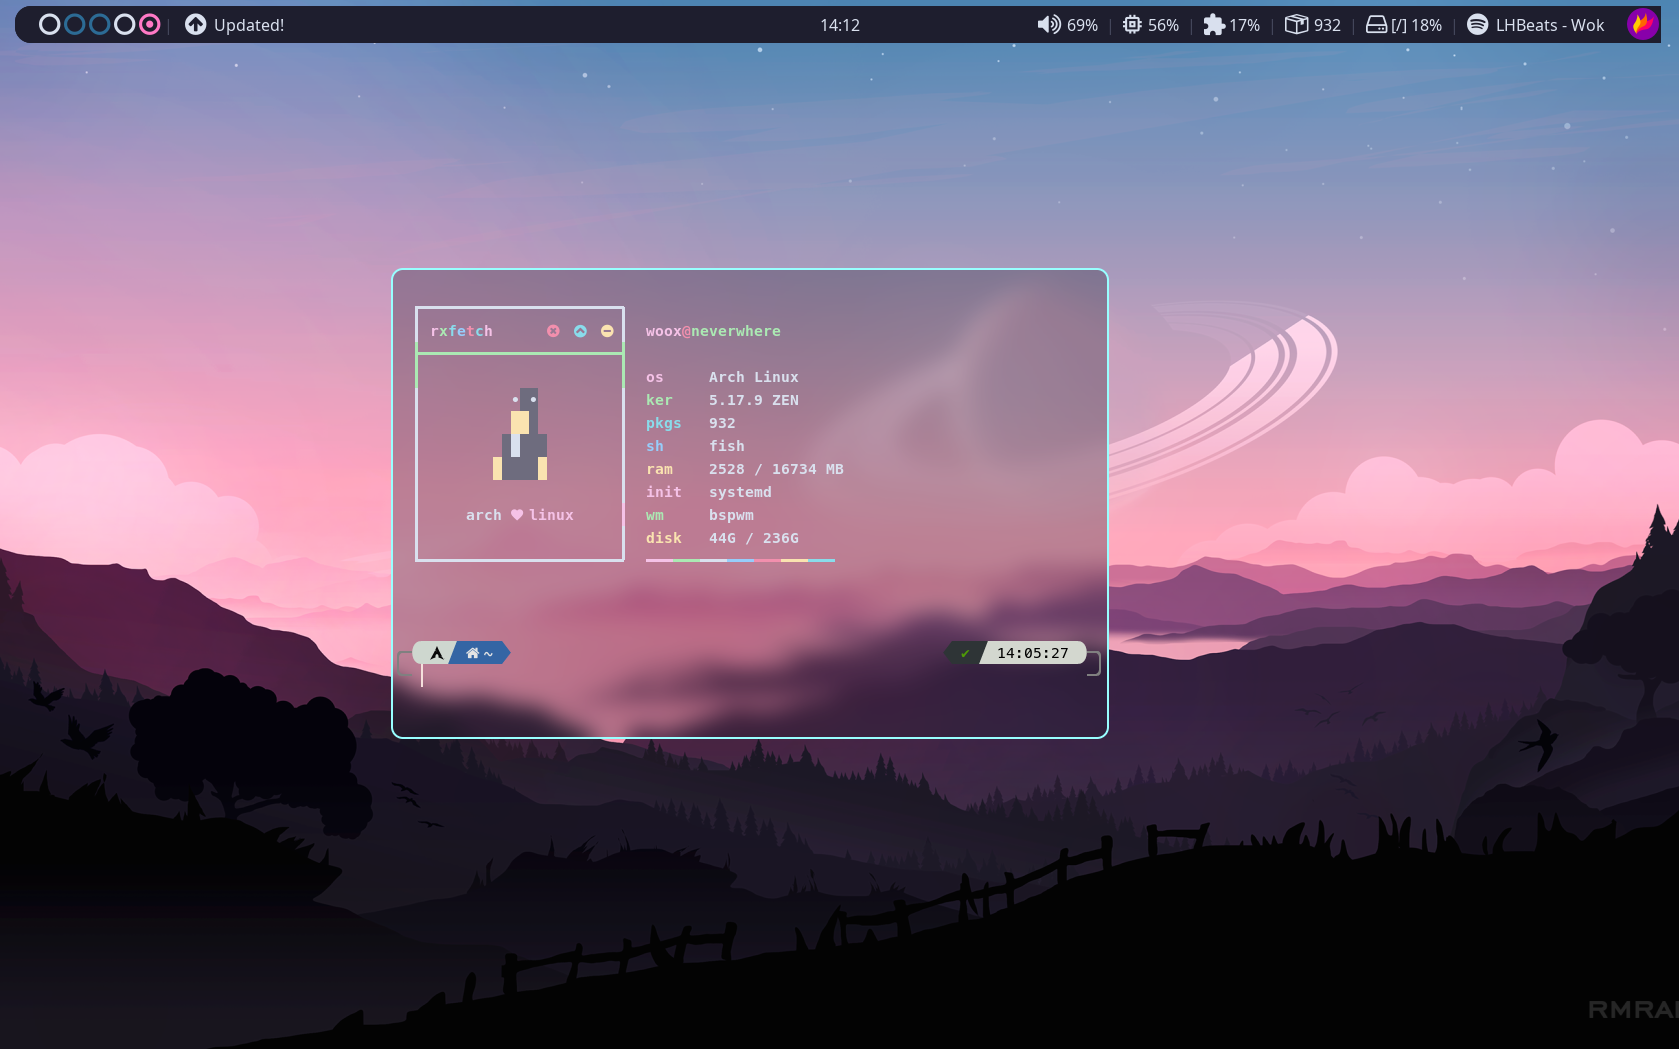The width and height of the screenshot is (1679, 1049).
Task: Click the rxfetch title text
Action: (x=461, y=331)
